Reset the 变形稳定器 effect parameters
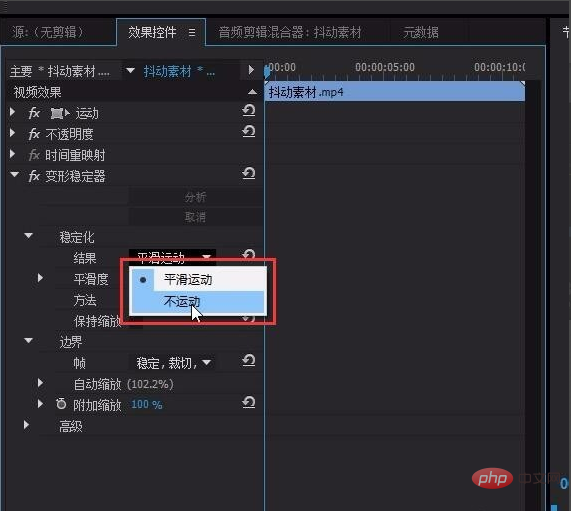This screenshot has width=571, height=511. coord(249,173)
